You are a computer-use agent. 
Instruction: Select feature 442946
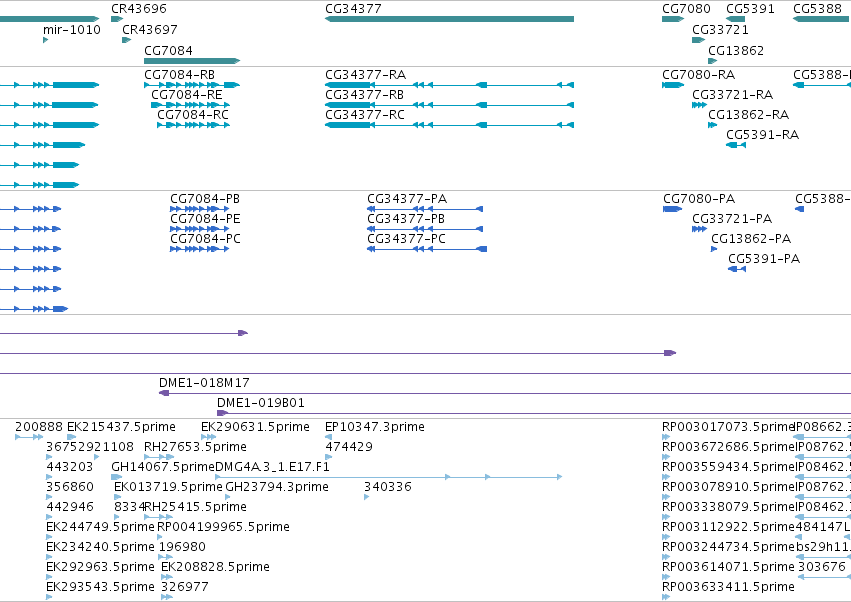click(70, 507)
